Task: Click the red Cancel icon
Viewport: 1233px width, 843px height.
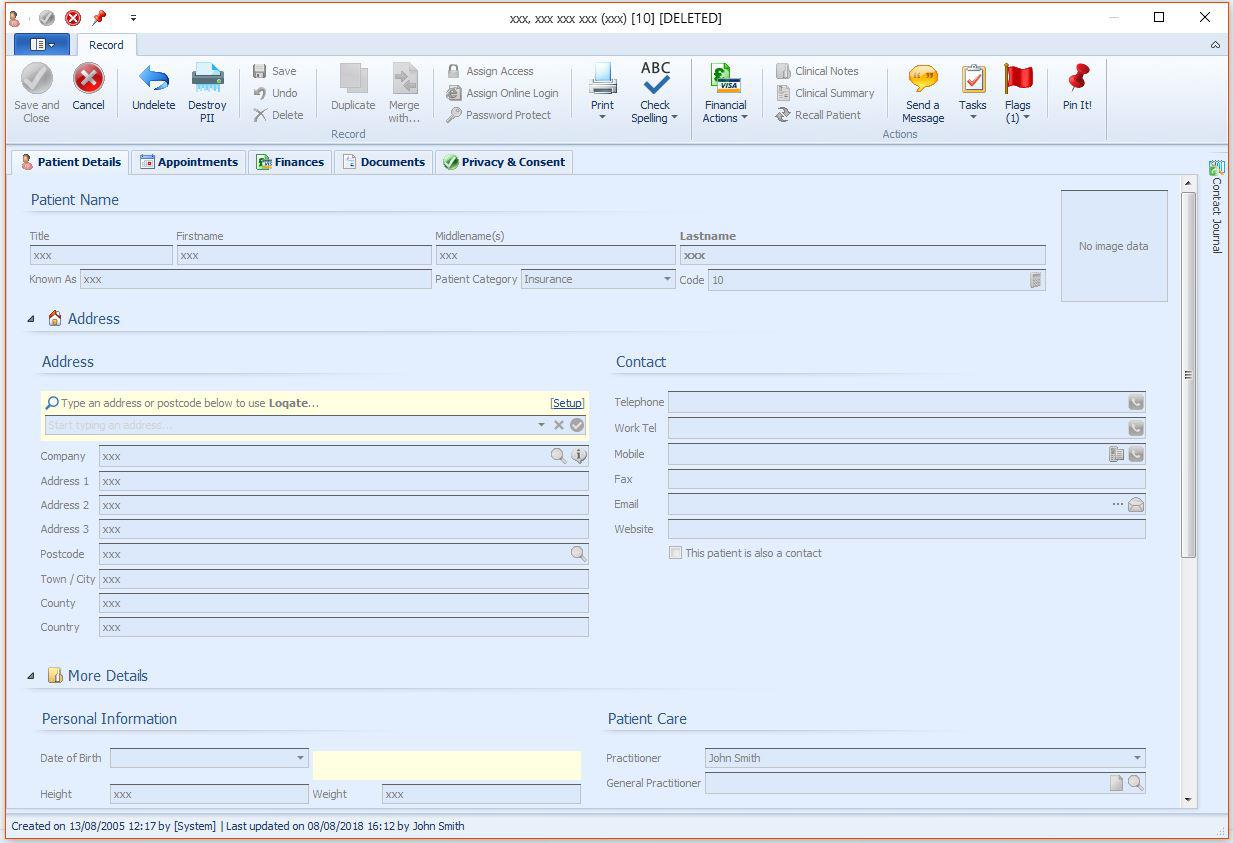Action: pyautogui.click(x=88, y=79)
